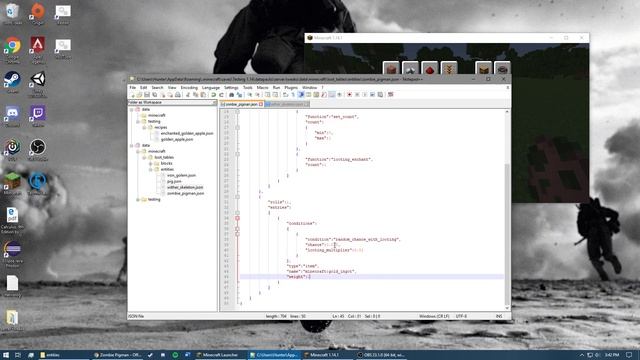The height and width of the screenshot is (360, 640).
Task: Open the File menu in Notepad++
Action: tap(133, 88)
